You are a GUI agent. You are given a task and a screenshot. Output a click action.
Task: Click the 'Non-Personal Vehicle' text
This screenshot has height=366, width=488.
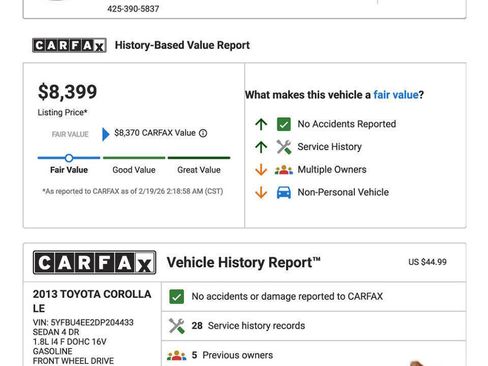coord(343,192)
